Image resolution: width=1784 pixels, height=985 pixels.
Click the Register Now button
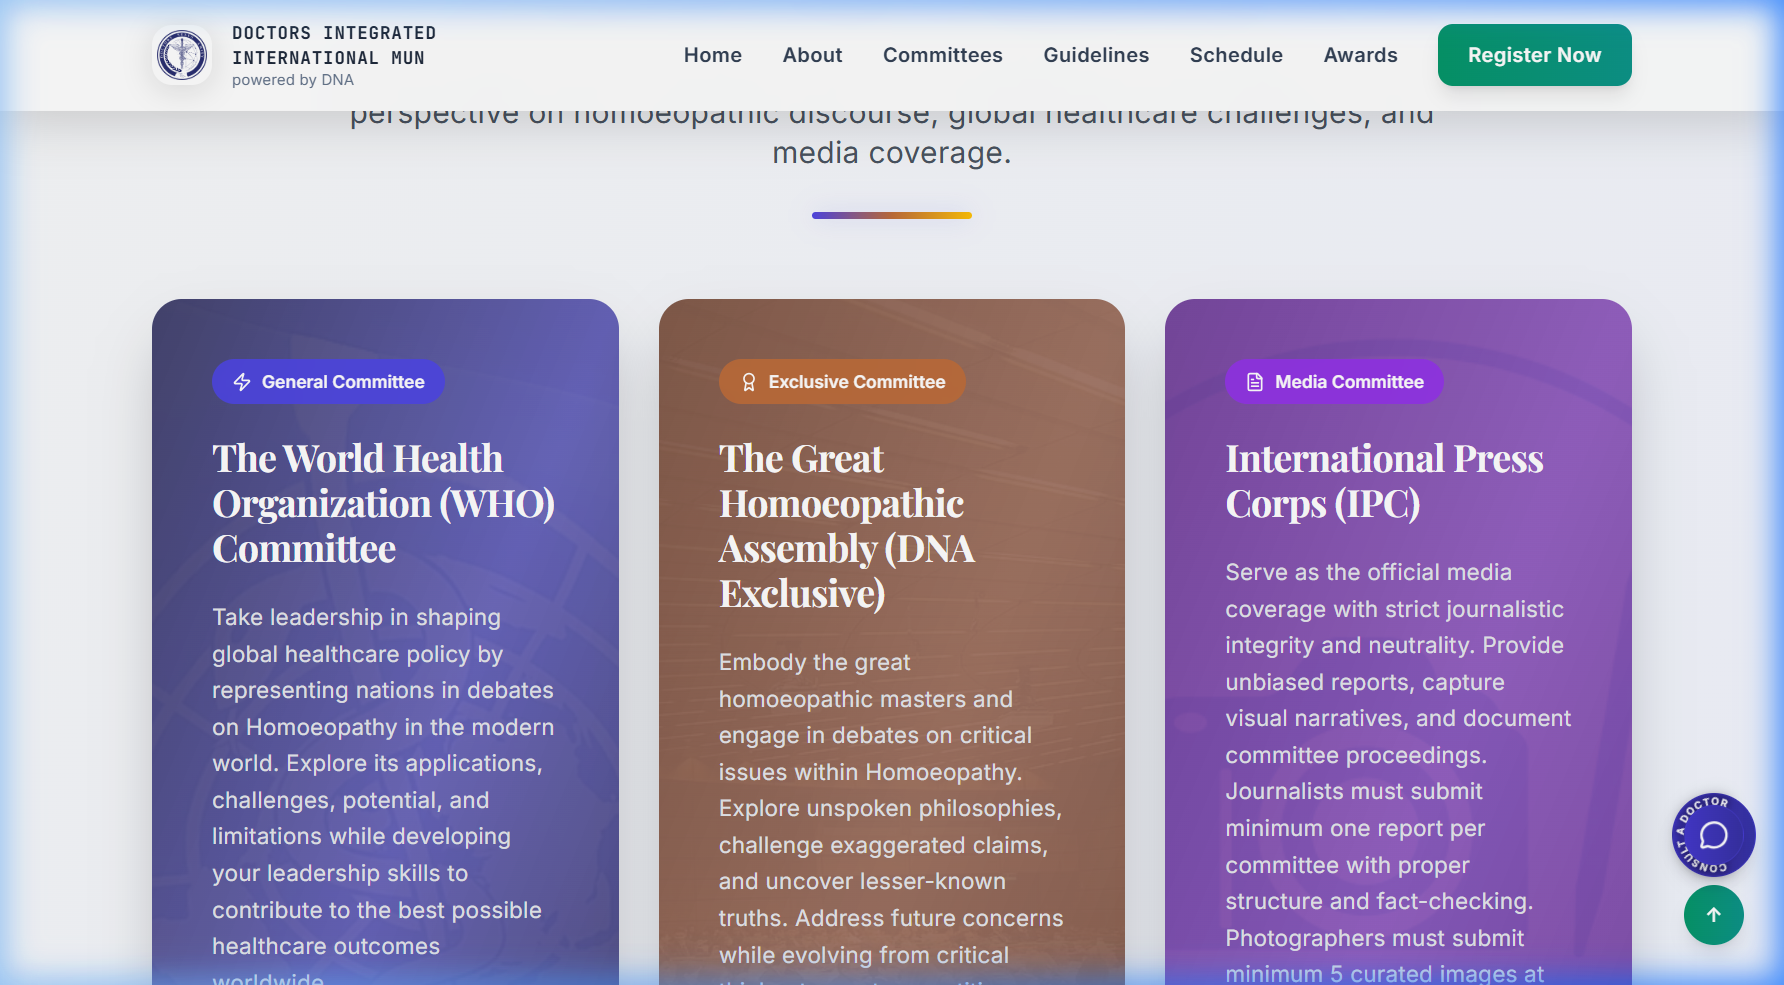pos(1534,55)
